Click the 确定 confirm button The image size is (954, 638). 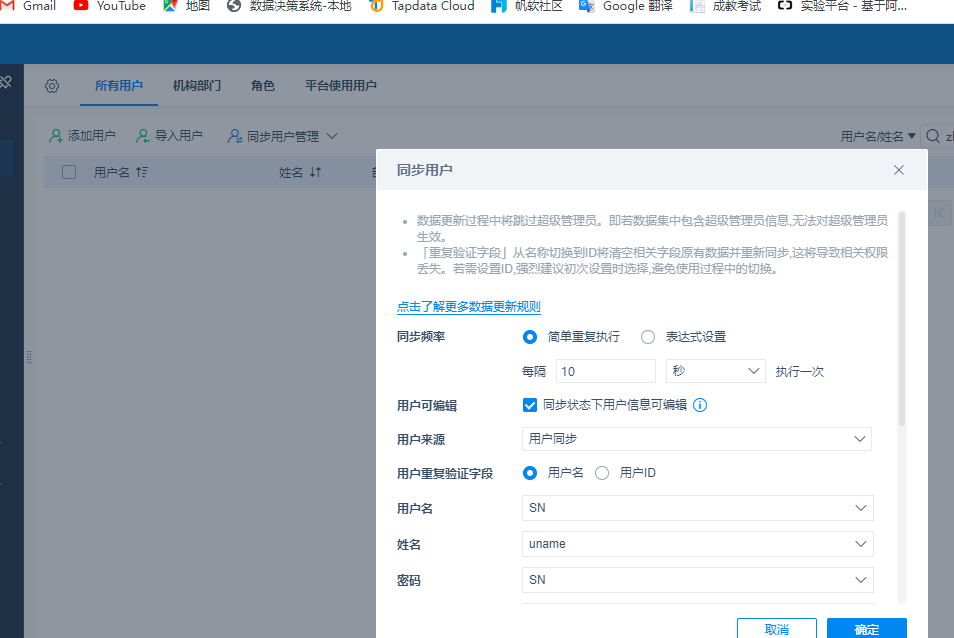(x=866, y=629)
